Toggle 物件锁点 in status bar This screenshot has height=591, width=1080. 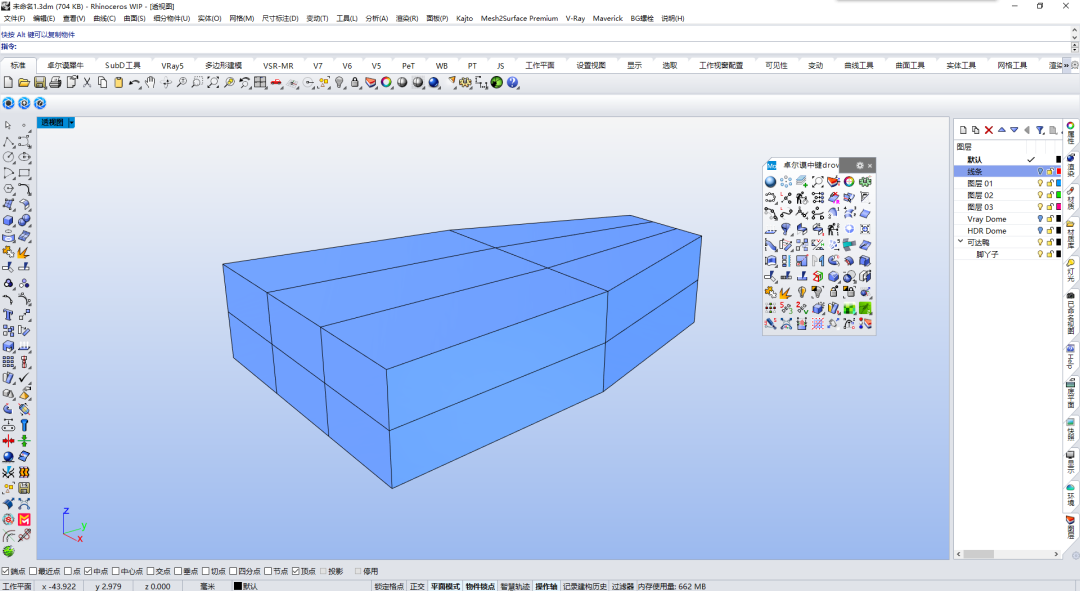pos(480,586)
